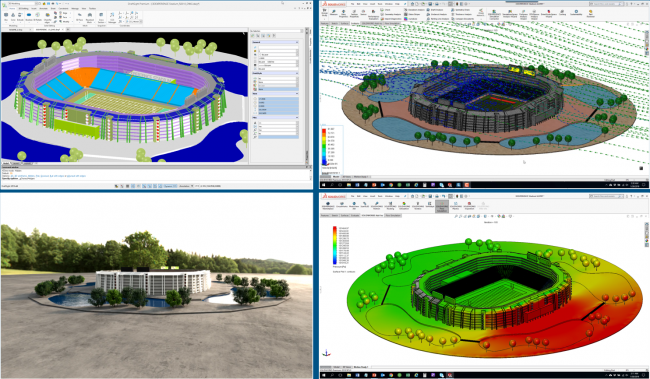Click the pressure color legend bar beside the green stadium
The width and height of the screenshot is (650, 379).
pos(335,245)
